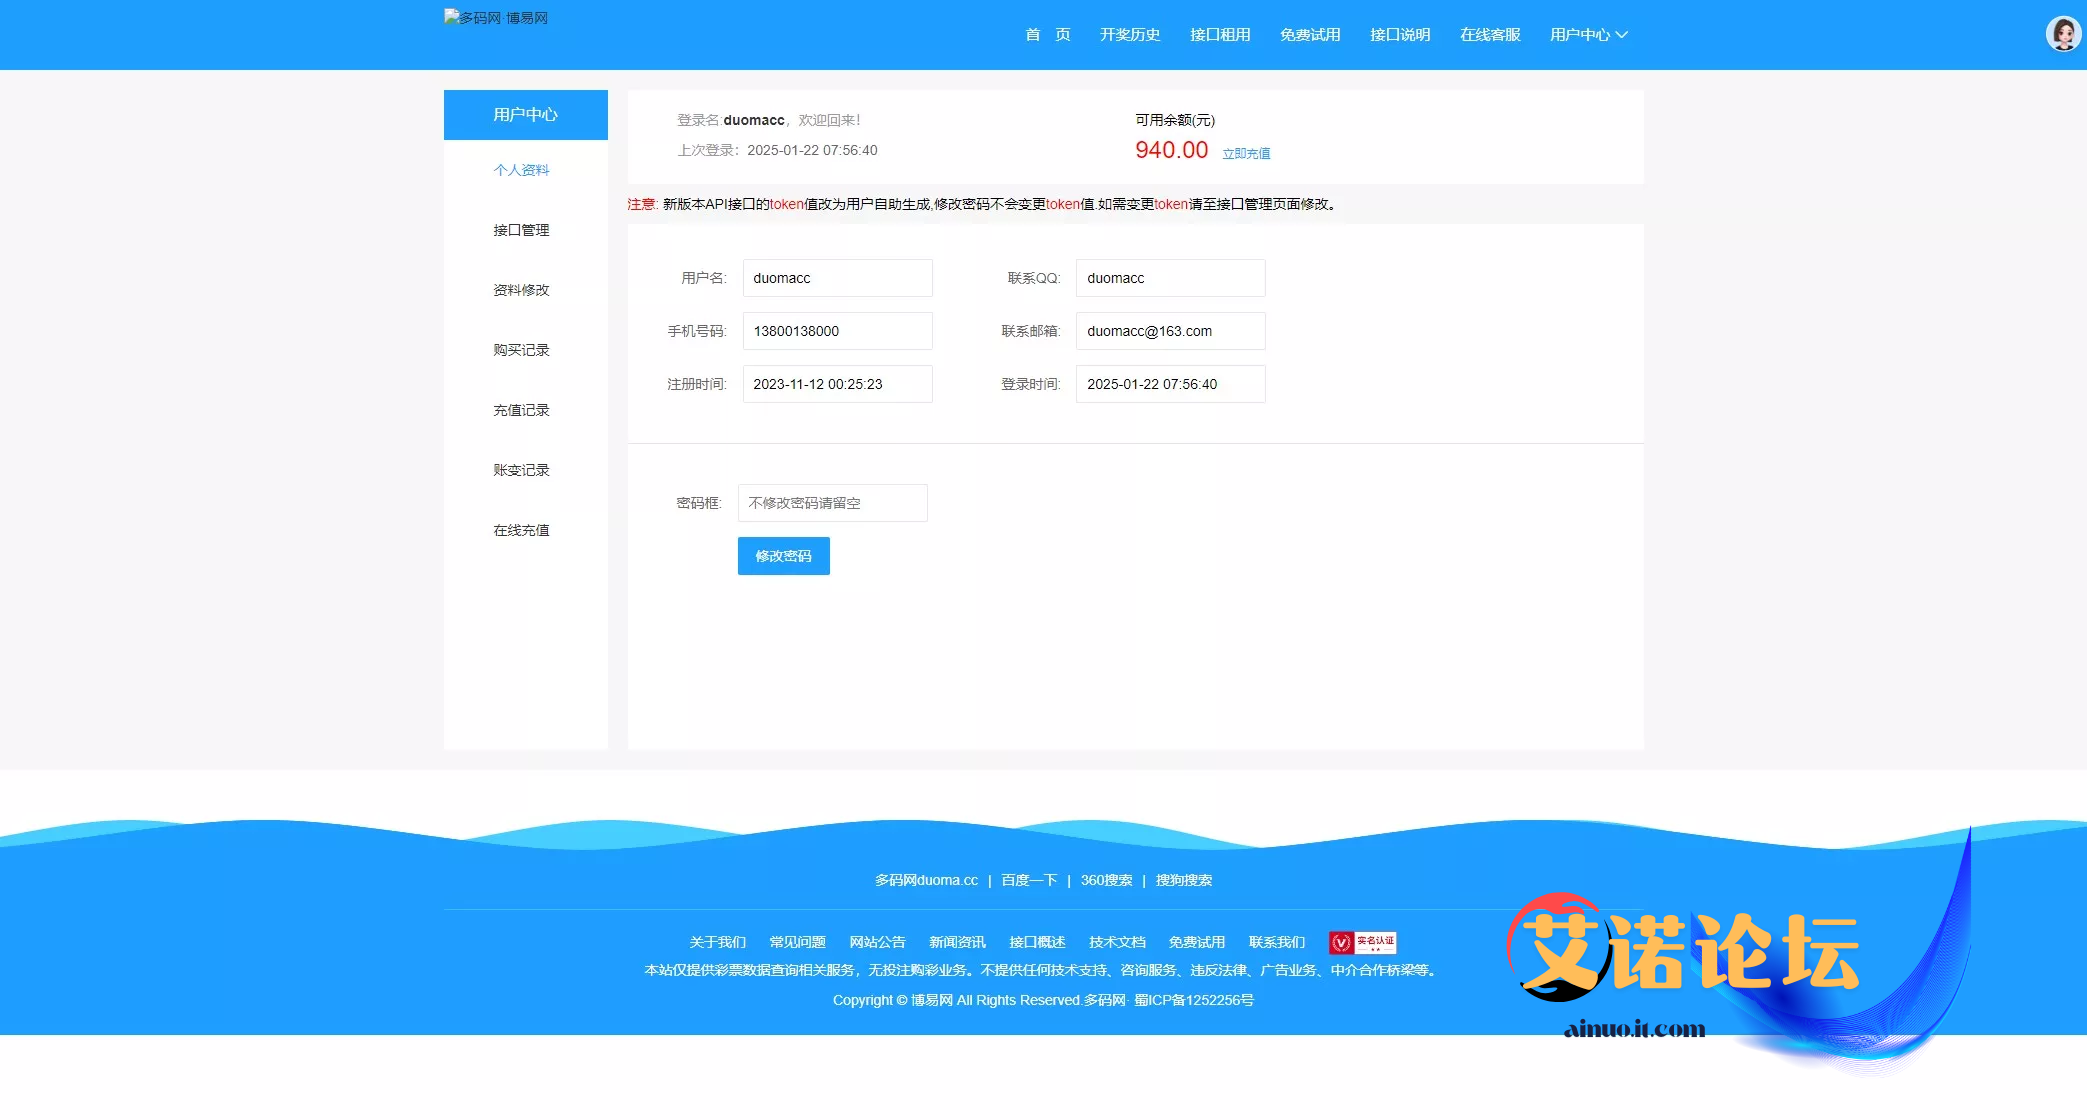Open 网站公告 in the footer

click(878, 942)
